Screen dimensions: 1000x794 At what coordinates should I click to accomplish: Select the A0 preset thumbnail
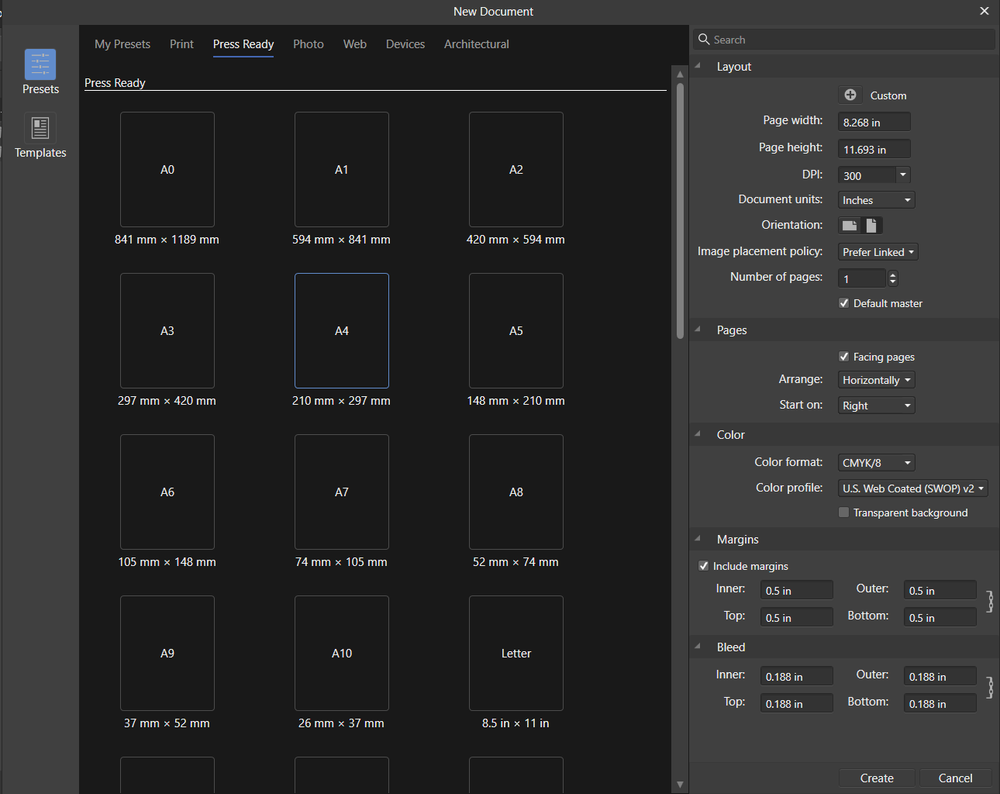point(167,170)
